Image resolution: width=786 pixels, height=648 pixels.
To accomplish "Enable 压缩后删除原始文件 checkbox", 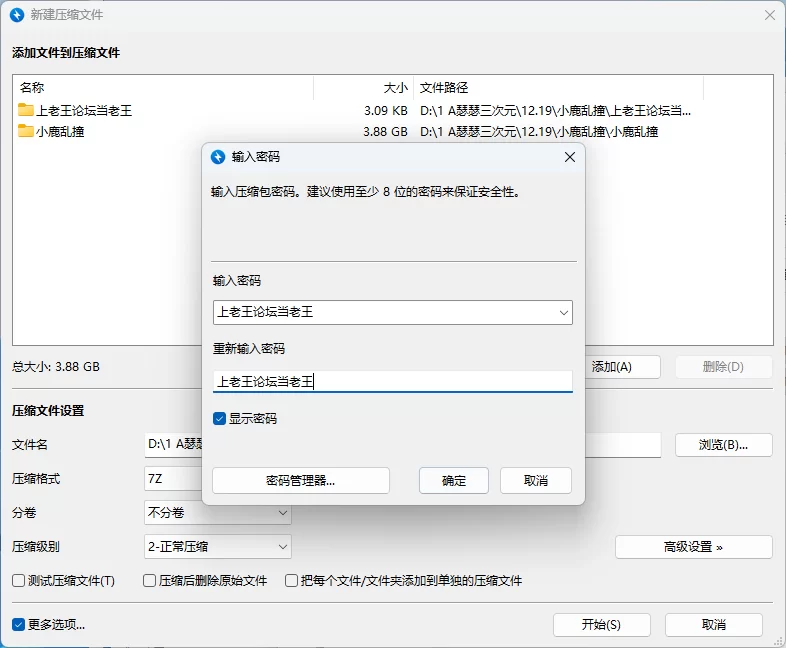I will pyautogui.click(x=149, y=580).
